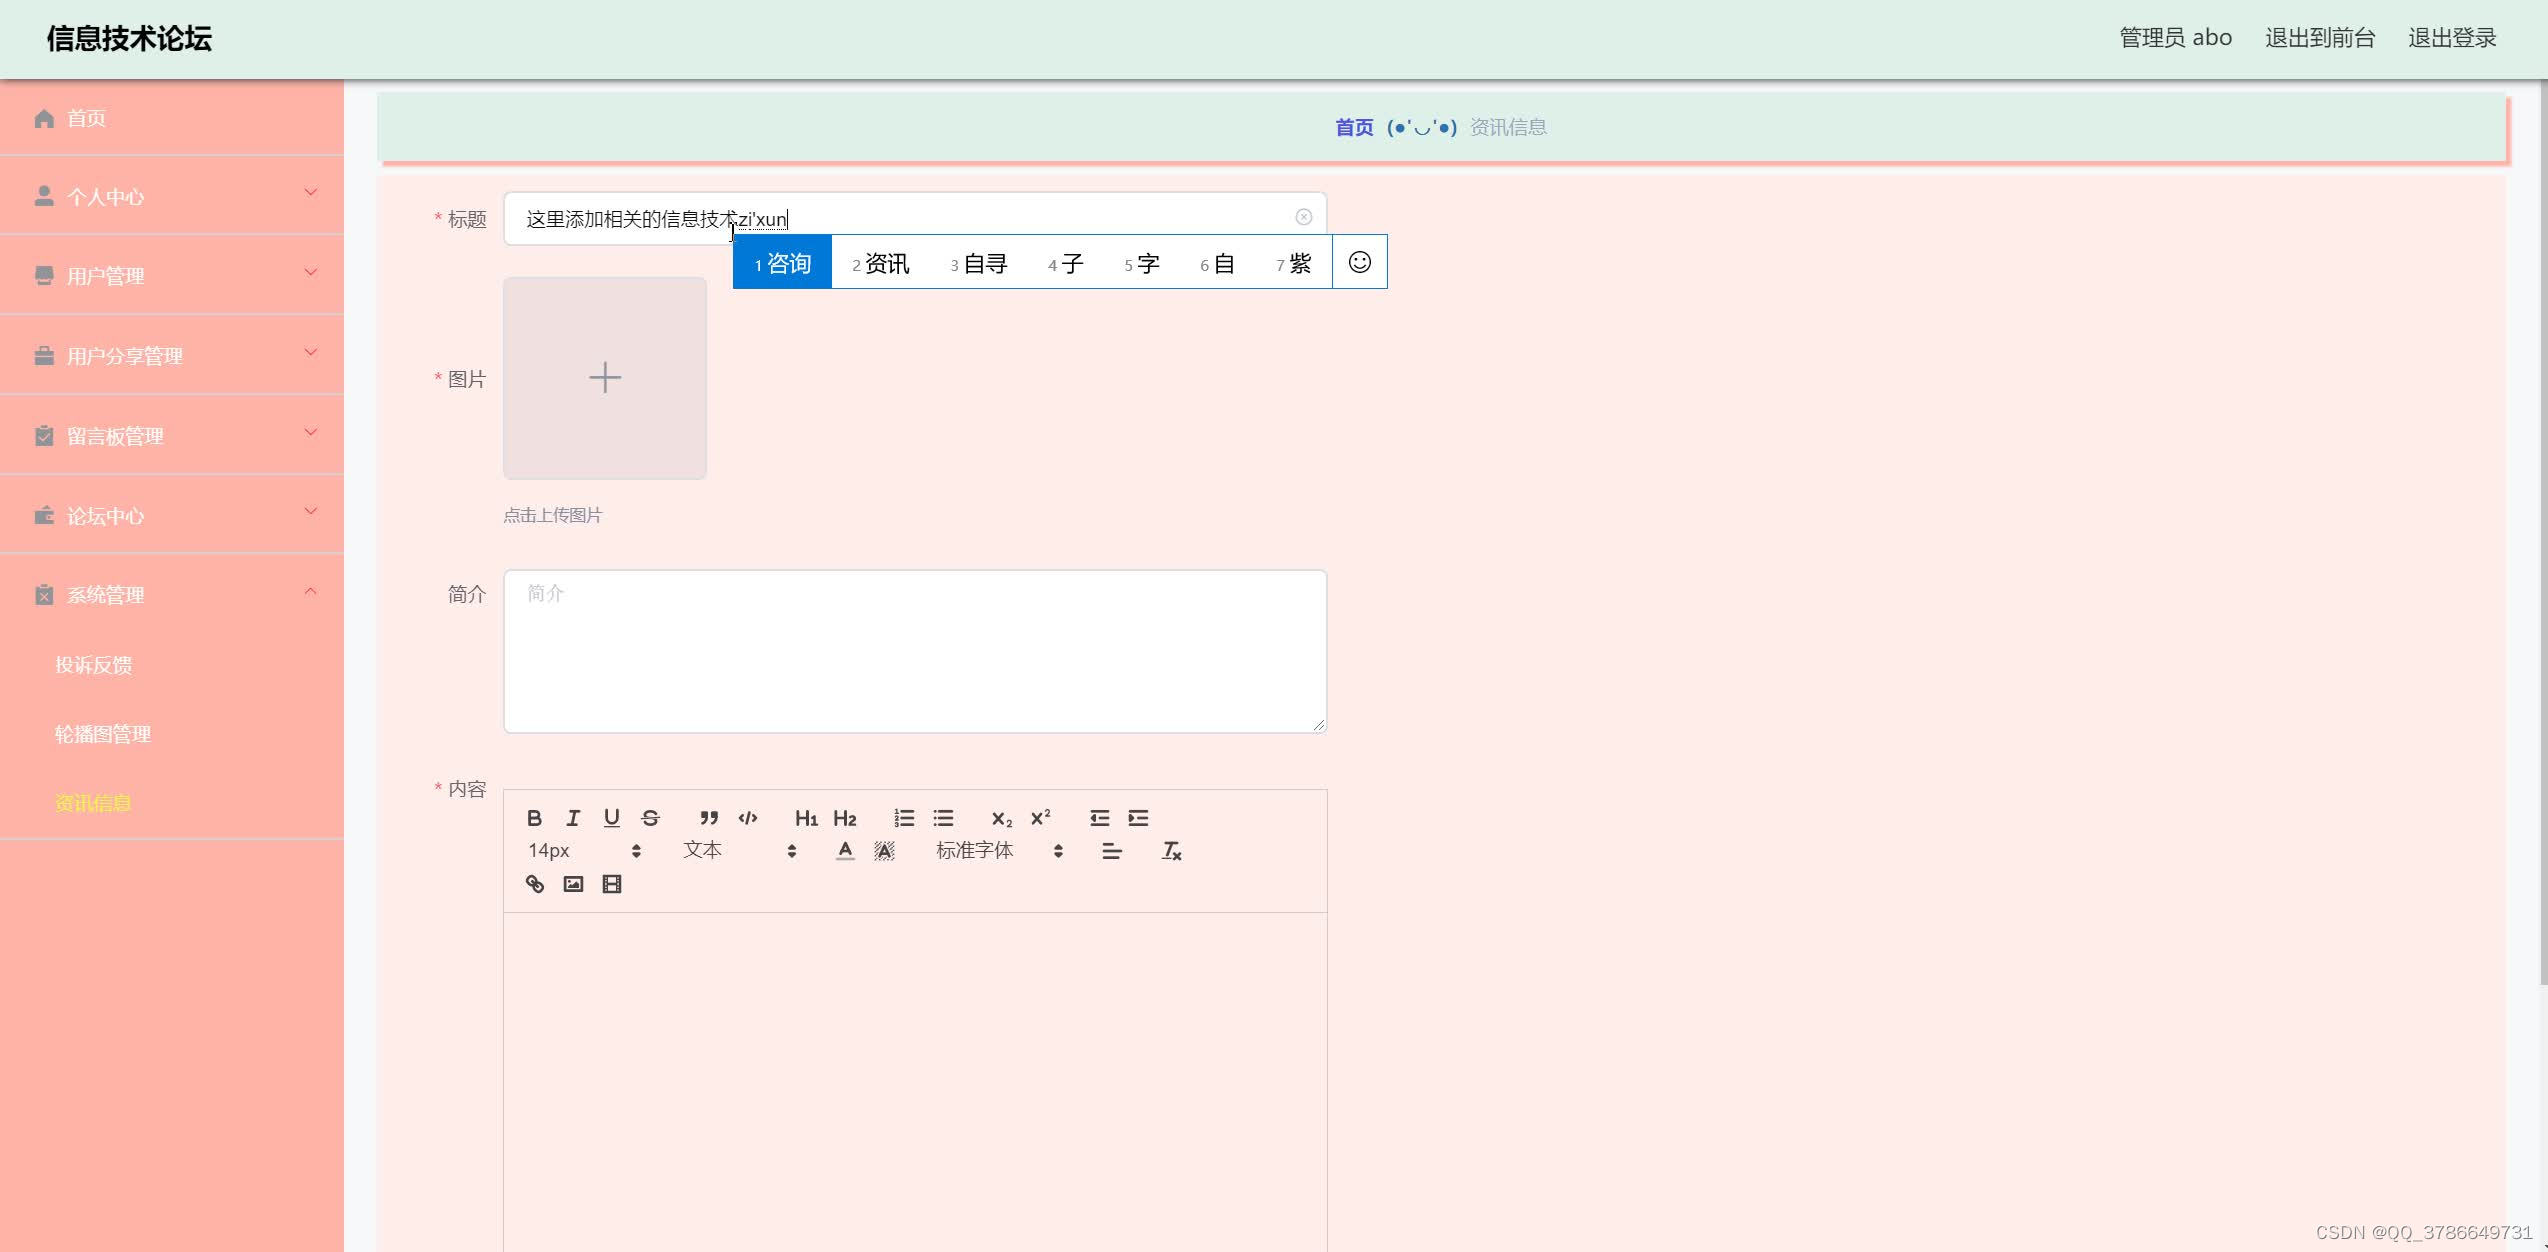The height and width of the screenshot is (1252, 2548).
Task: Expand the 留言板管理 sidebar menu
Action: [x=172, y=436]
